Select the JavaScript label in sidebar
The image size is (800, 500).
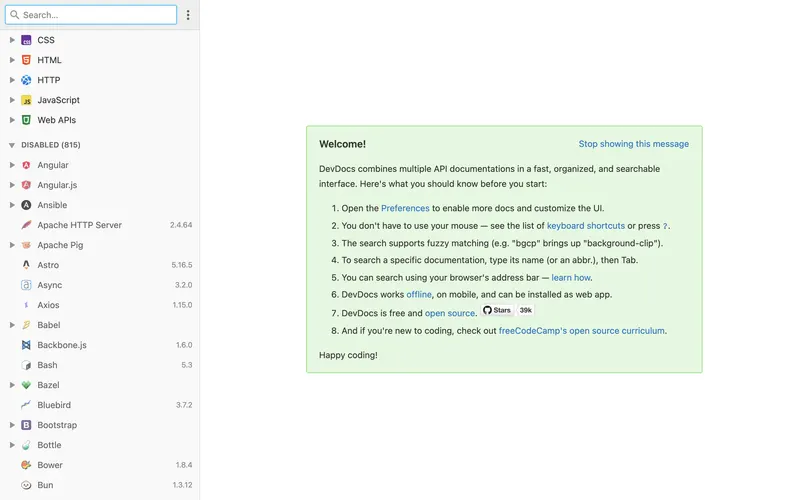point(59,100)
